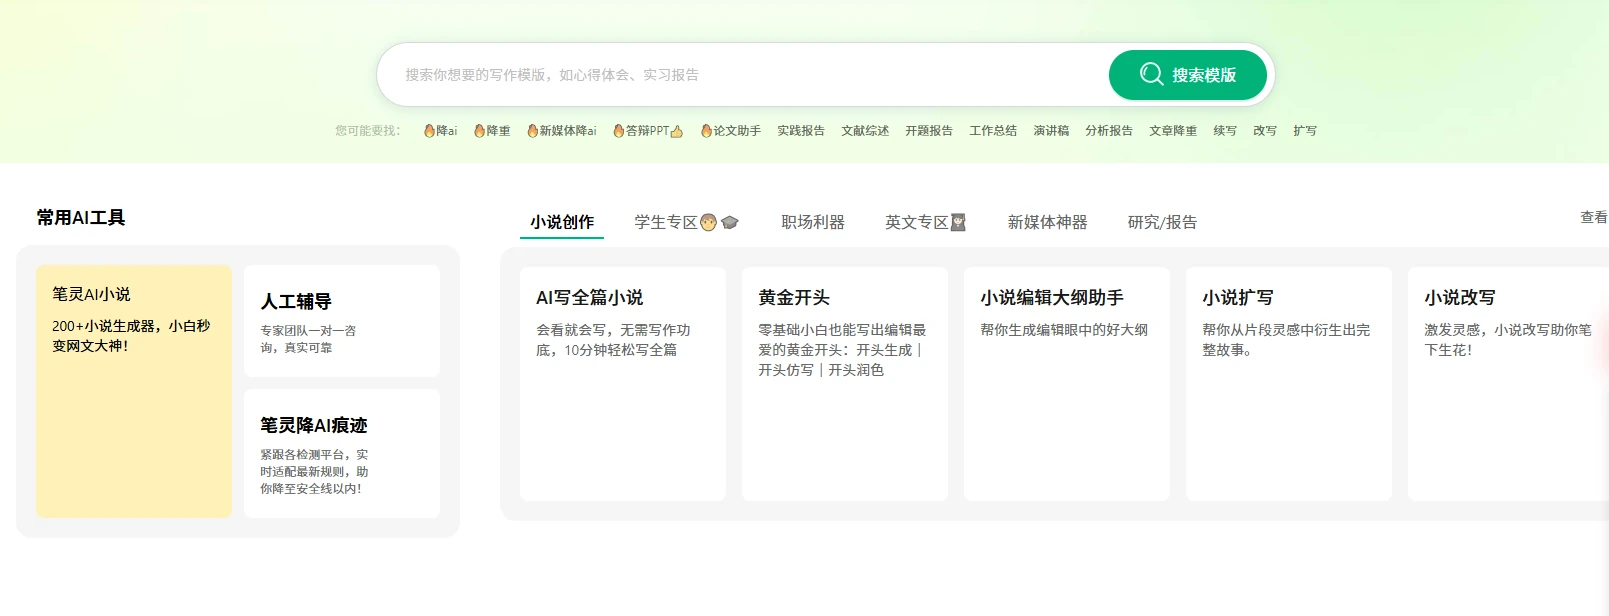This screenshot has height=616, width=1609.
Task: Select the 新媒体神器 tab
Action: click(x=1047, y=222)
